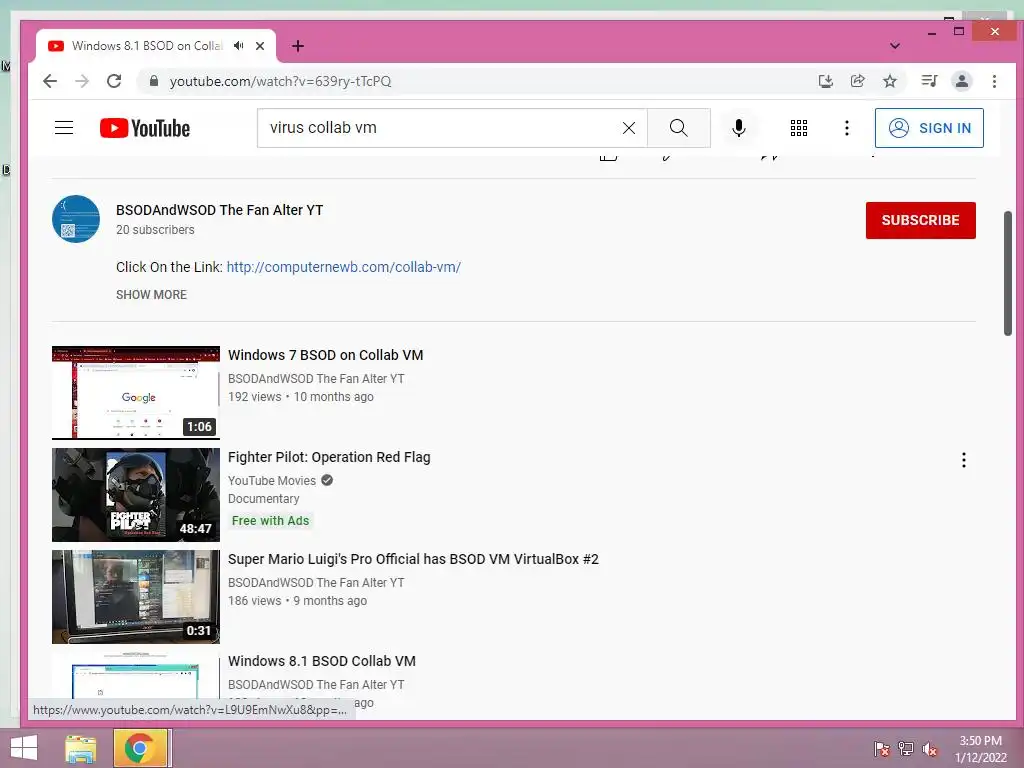The width and height of the screenshot is (1024, 768).
Task: Click the Documentary label
Action: [x=263, y=499]
